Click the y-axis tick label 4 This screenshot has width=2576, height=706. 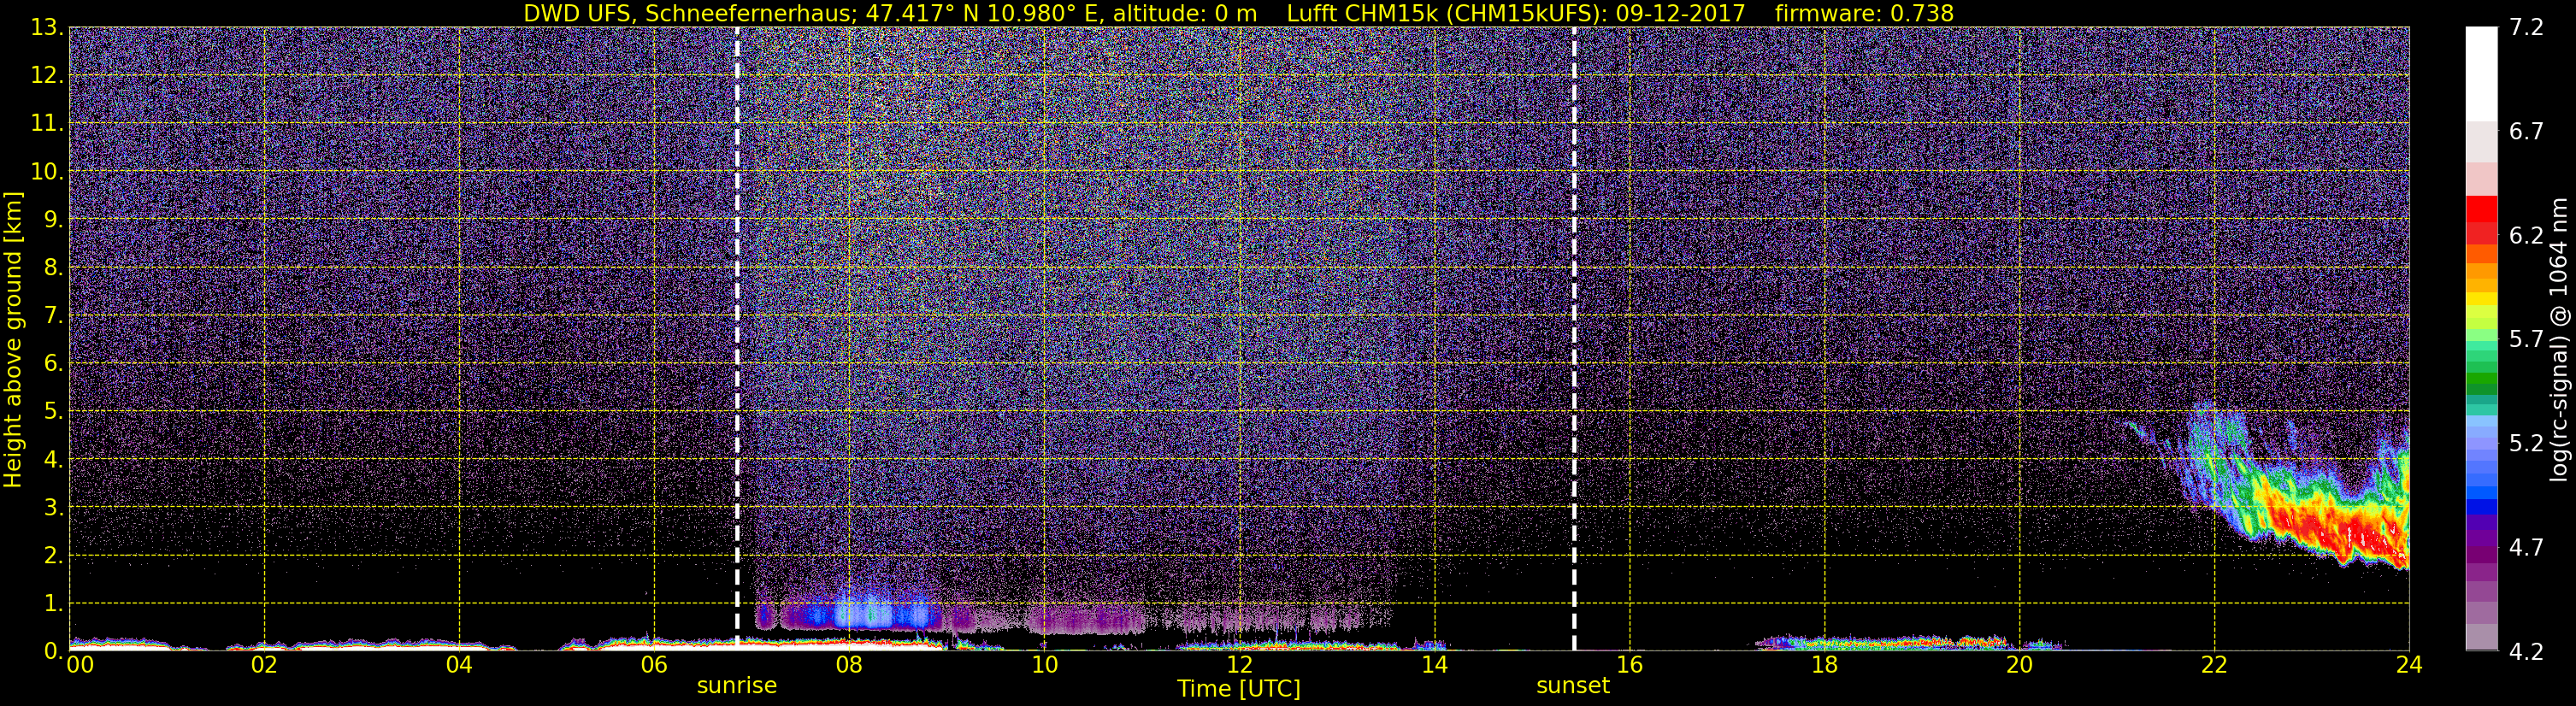point(53,460)
